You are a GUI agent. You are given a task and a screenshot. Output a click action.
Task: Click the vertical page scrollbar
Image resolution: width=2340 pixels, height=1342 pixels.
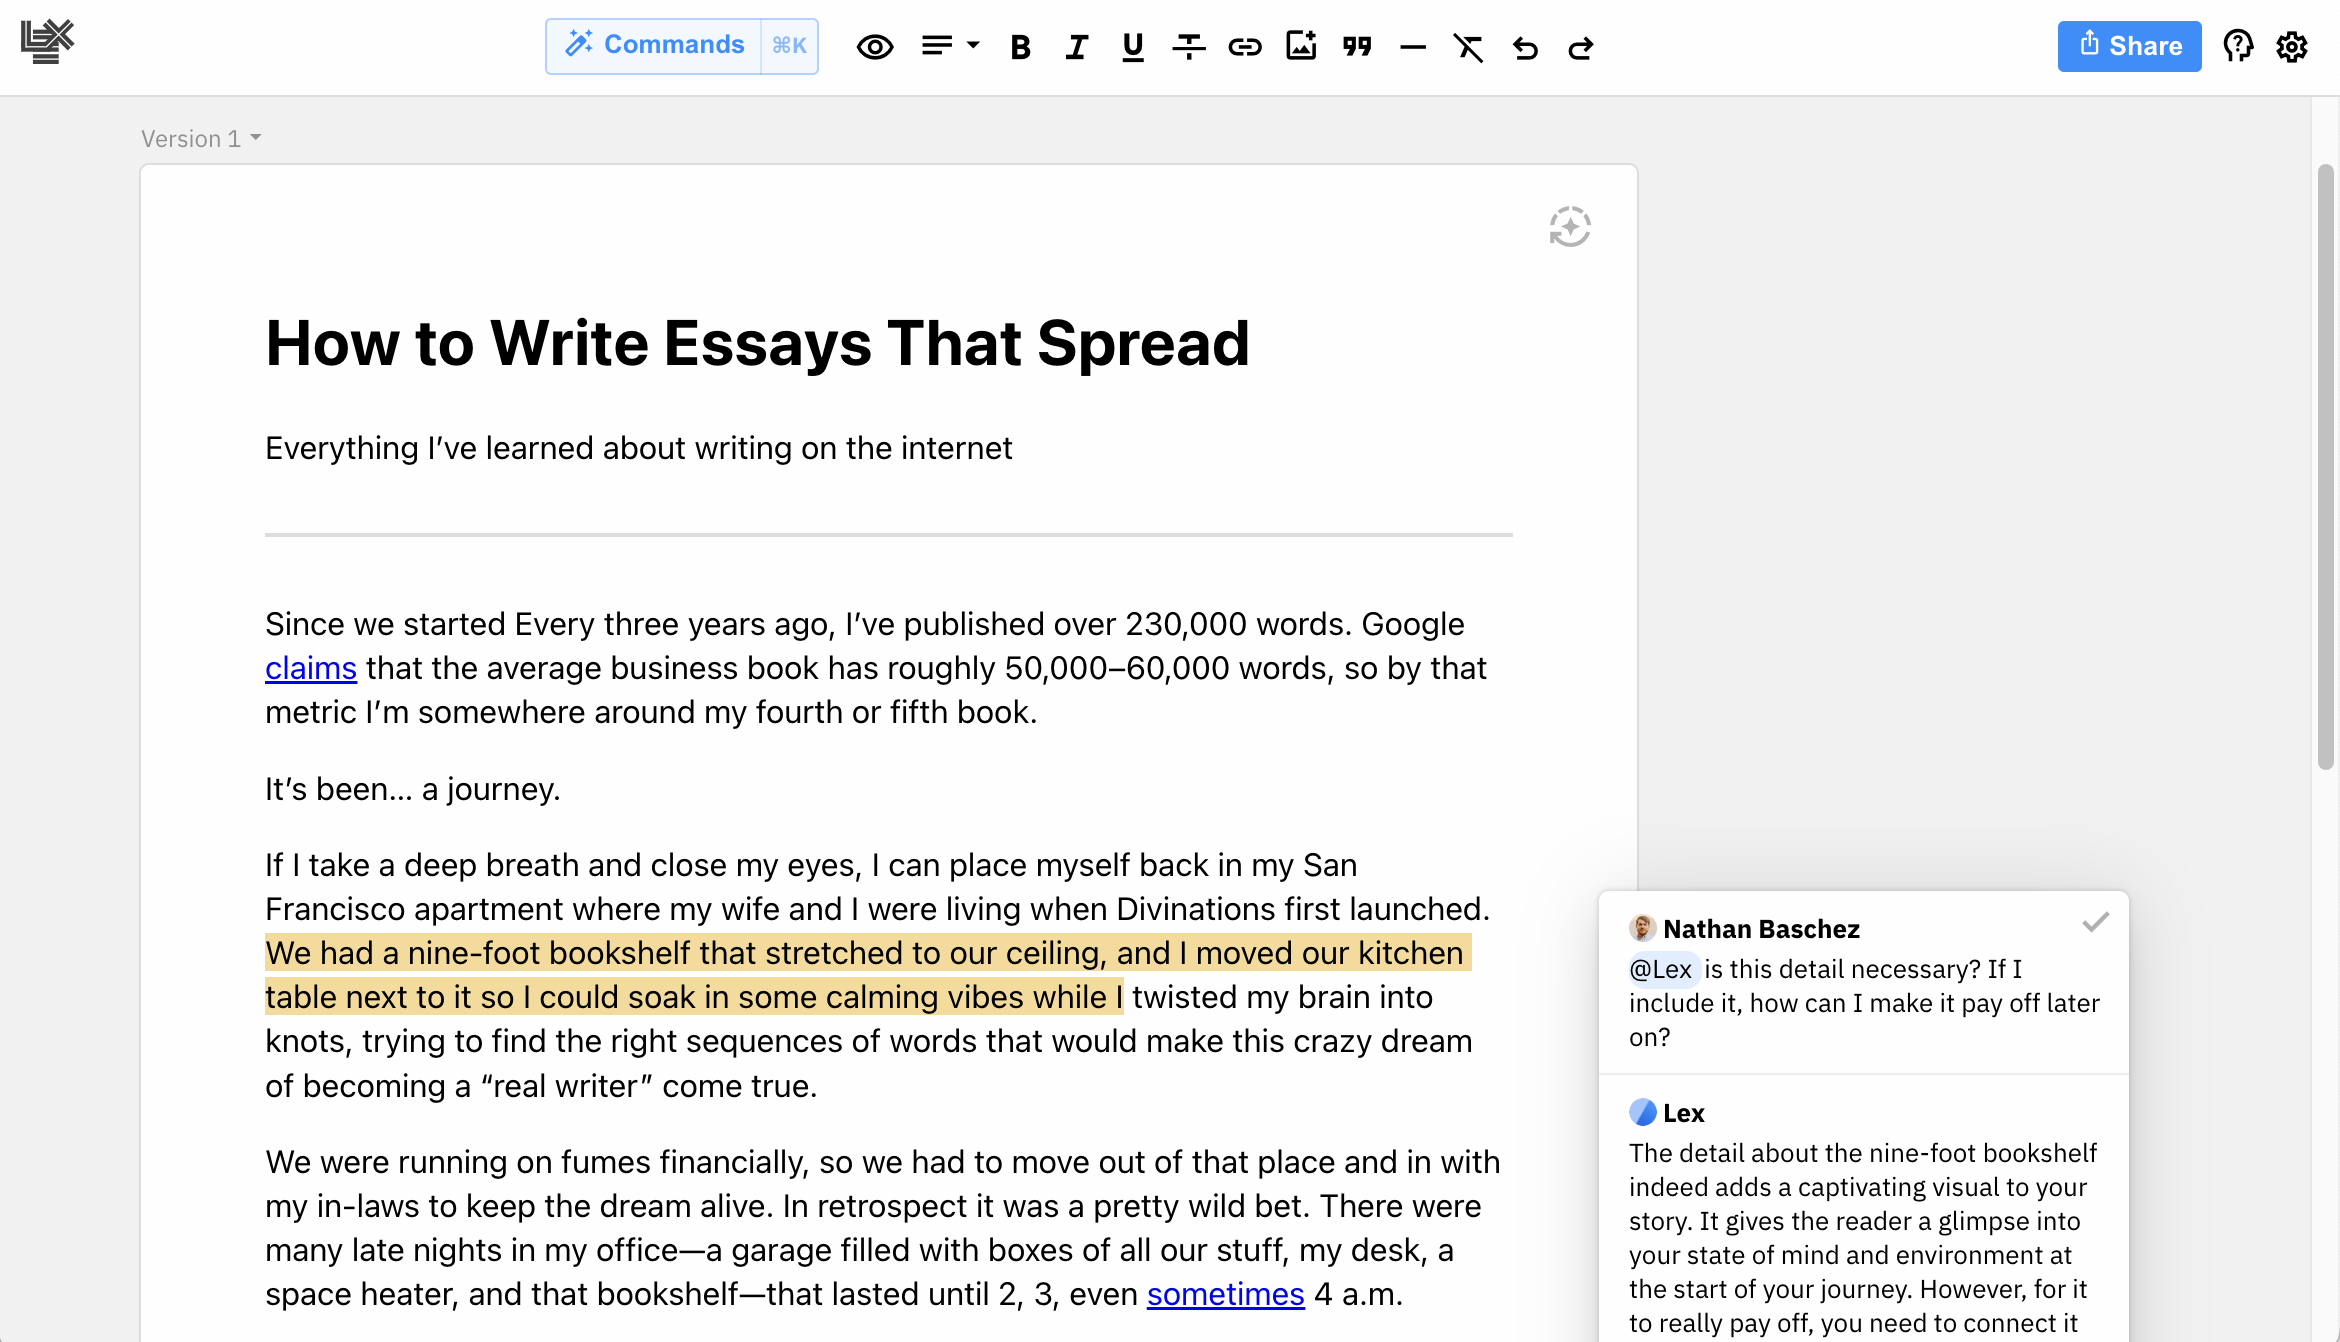click(x=2325, y=468)
